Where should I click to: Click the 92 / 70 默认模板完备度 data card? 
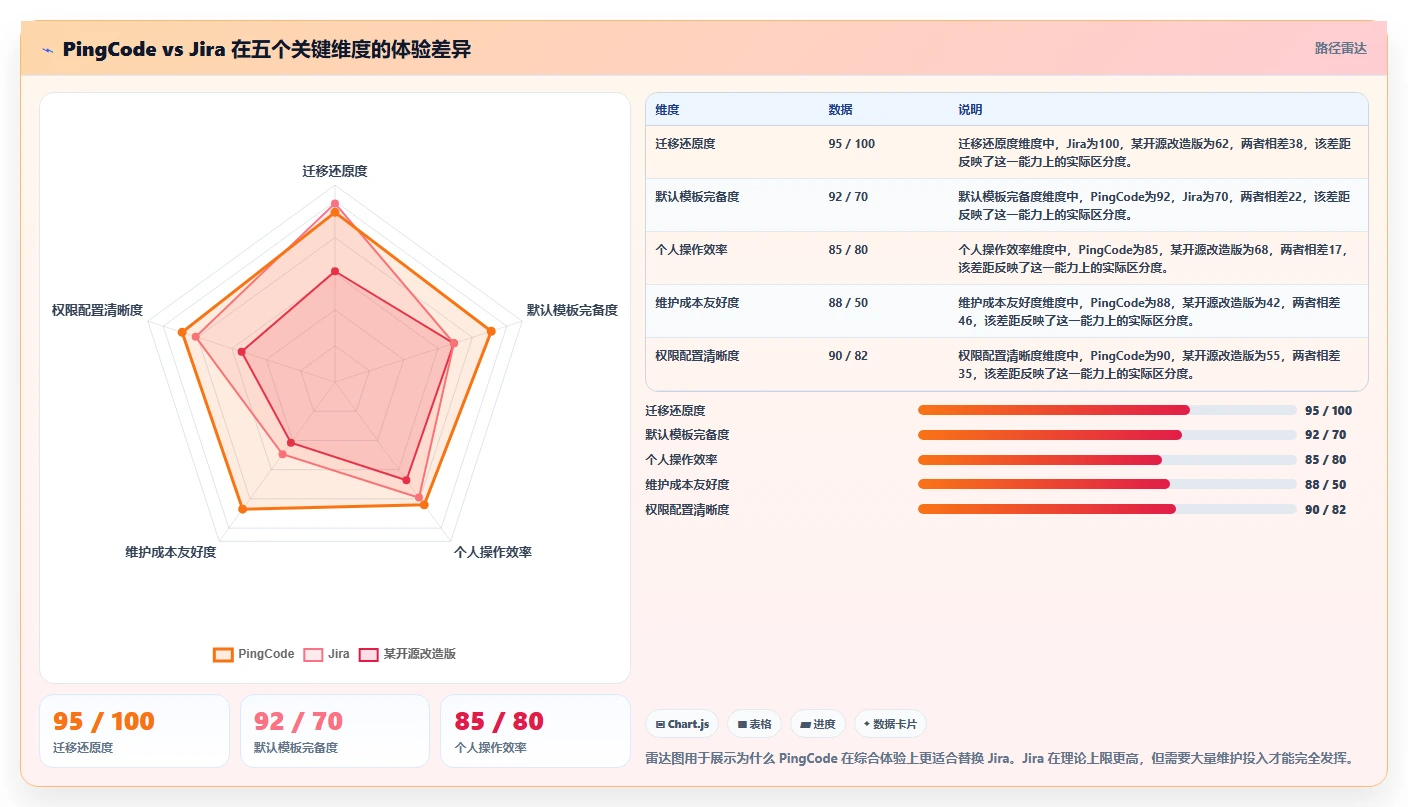click(335, 731)
